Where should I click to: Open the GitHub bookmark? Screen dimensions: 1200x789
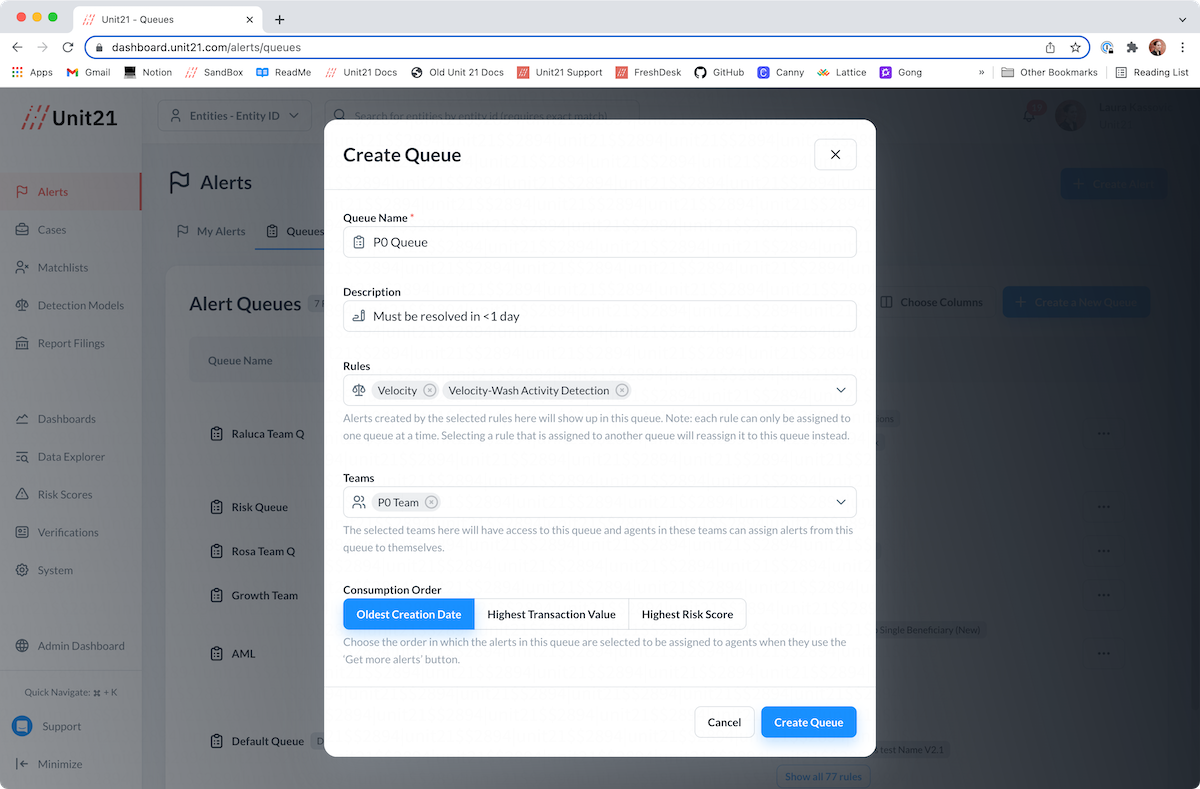[719, 72]
